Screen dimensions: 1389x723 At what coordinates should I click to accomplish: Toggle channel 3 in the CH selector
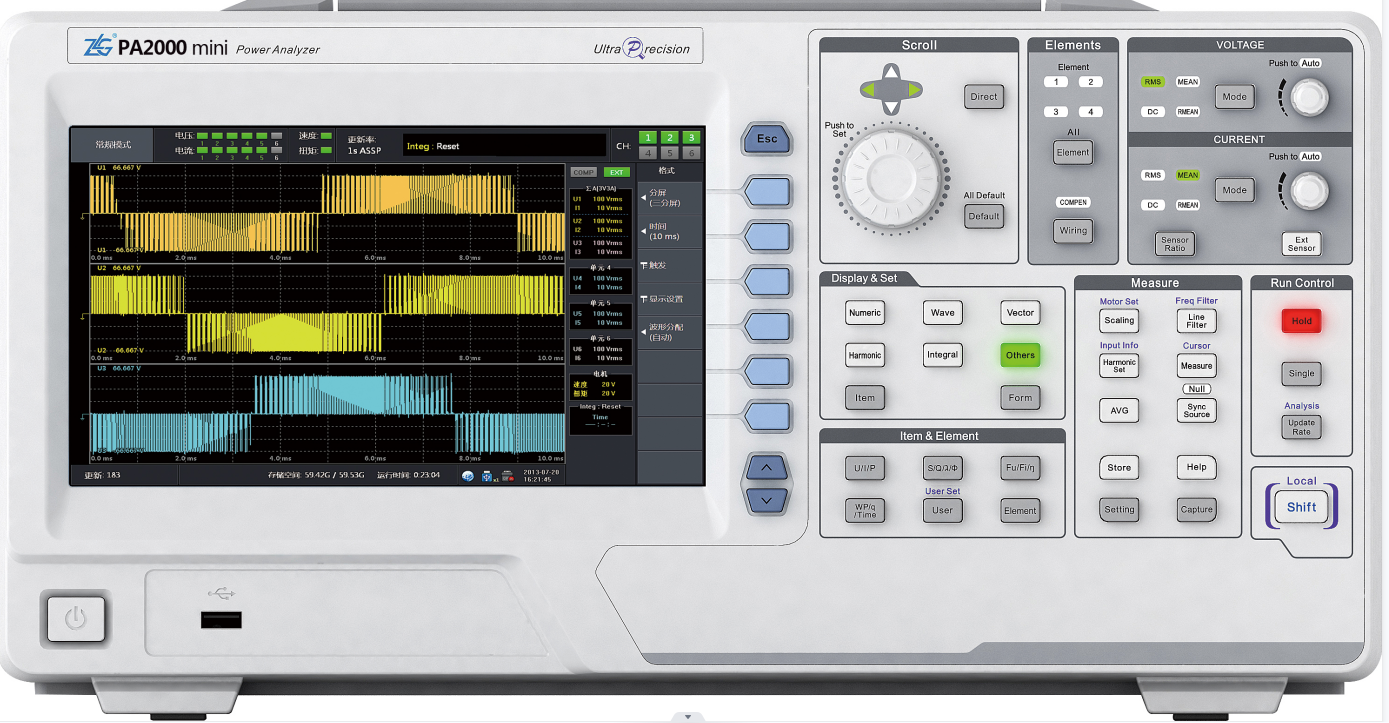pyautogui.click(x=690, y=138)
